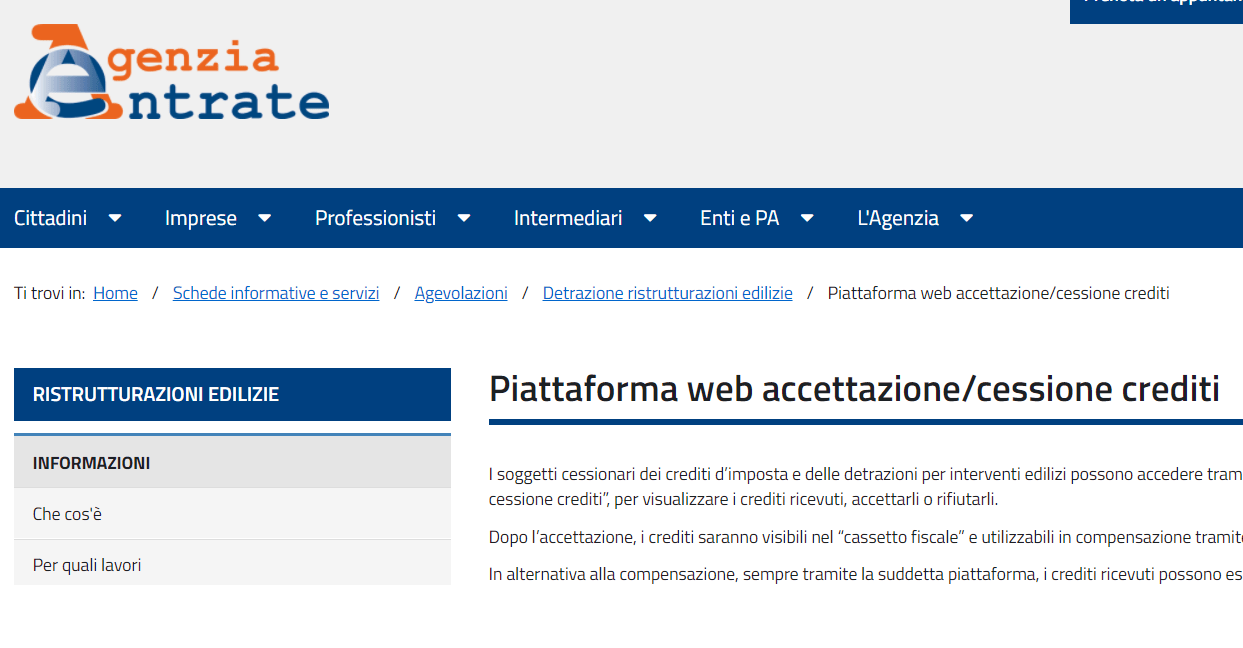Open the L'Agenzia section from the menu
This screenshot has height=648, width=1243.
(x=898, y=217)
